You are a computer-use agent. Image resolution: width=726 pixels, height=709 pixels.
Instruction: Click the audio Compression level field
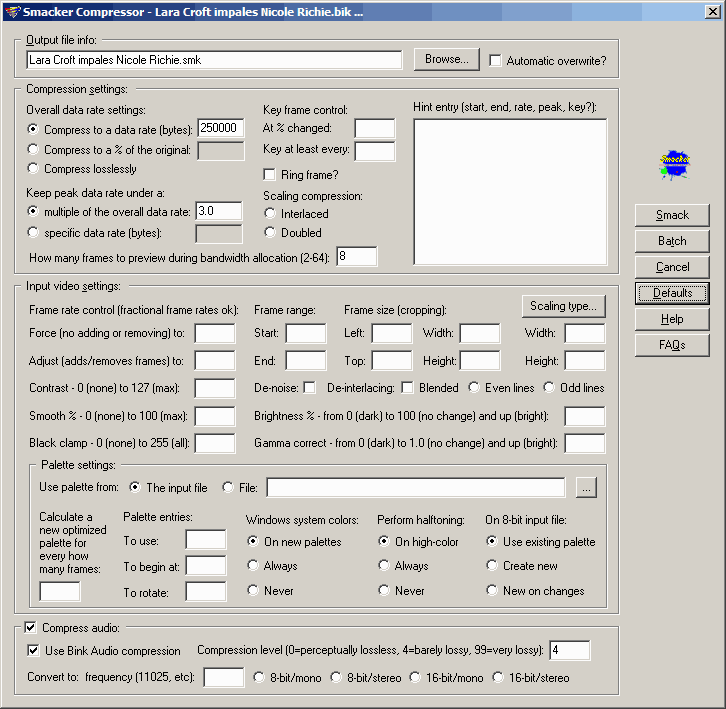(x=570, y=650)
